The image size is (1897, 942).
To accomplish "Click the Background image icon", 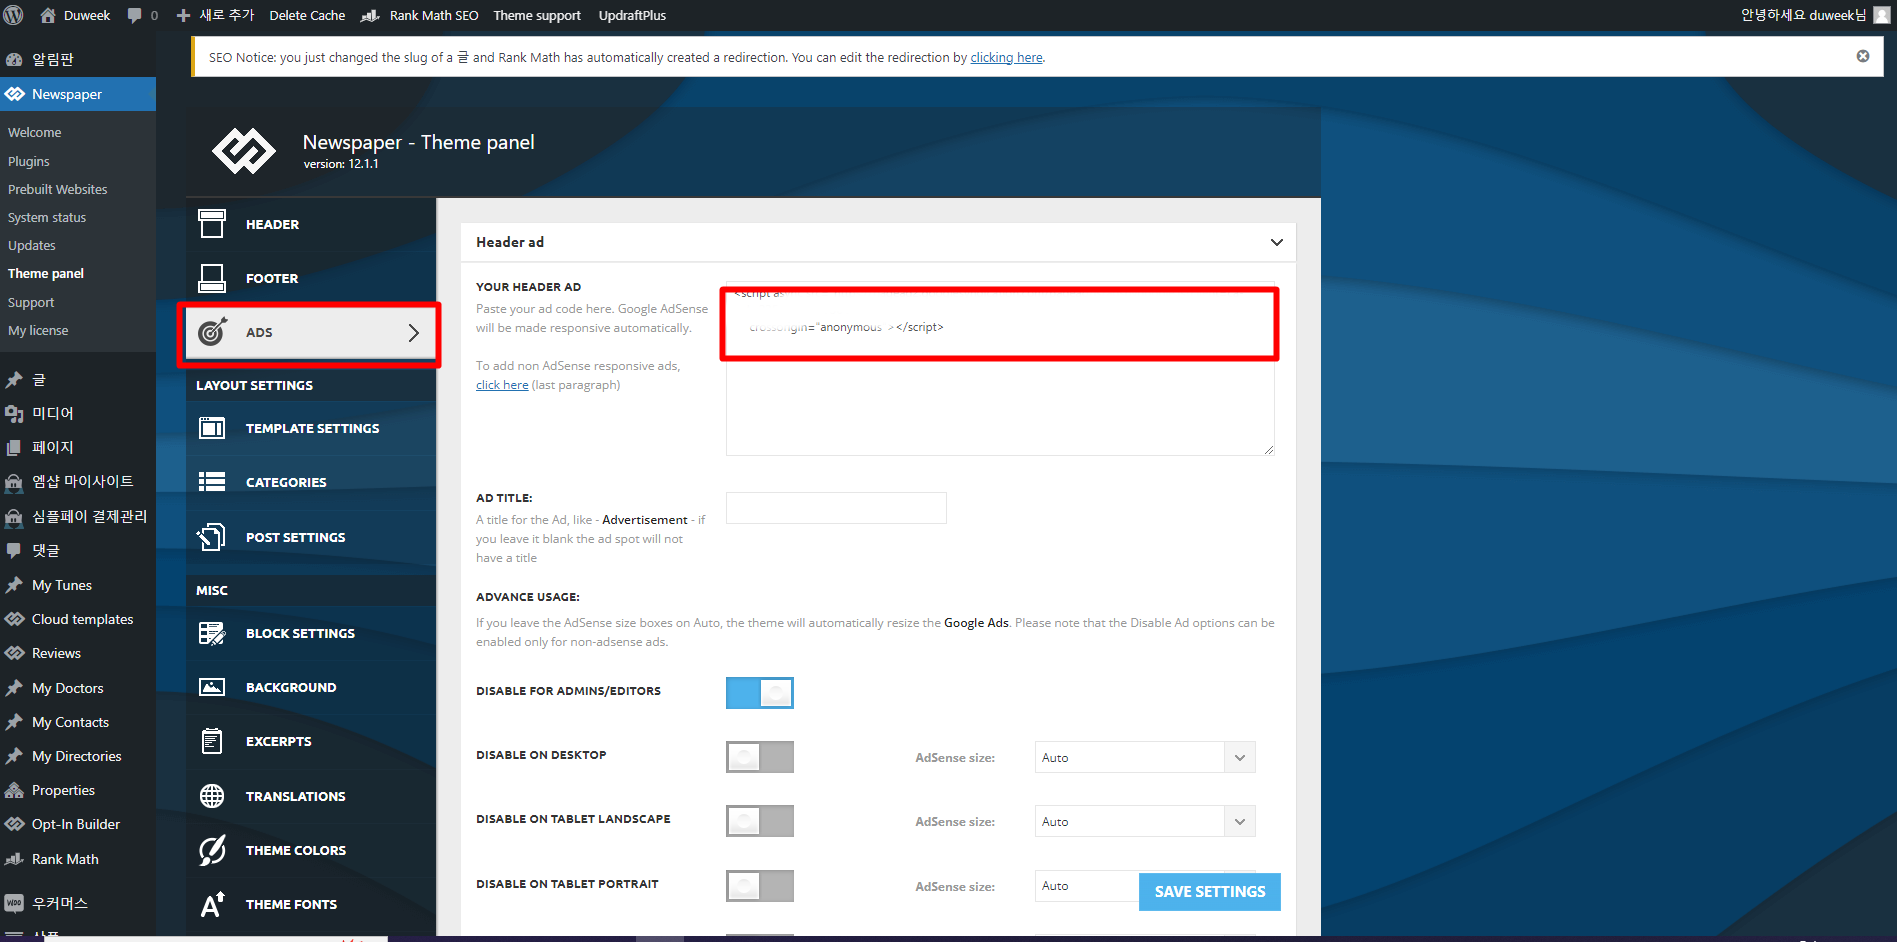I will coord(212,687).
